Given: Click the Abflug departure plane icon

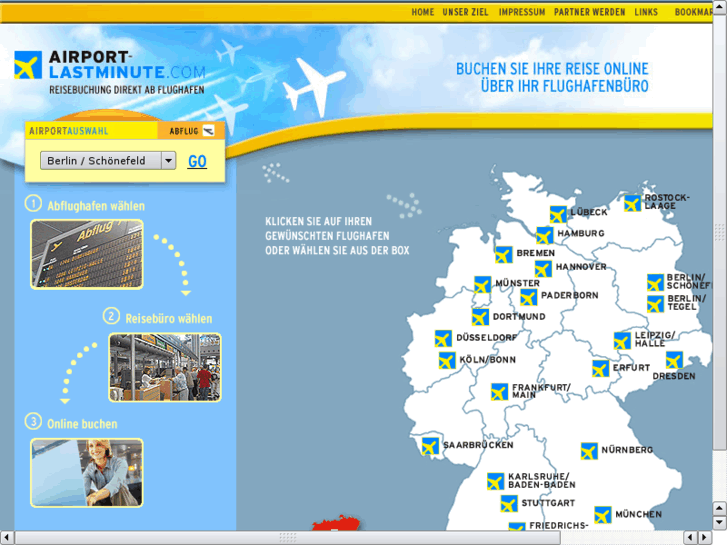Looking at the screenshot, I should click(x=209, y=131).
